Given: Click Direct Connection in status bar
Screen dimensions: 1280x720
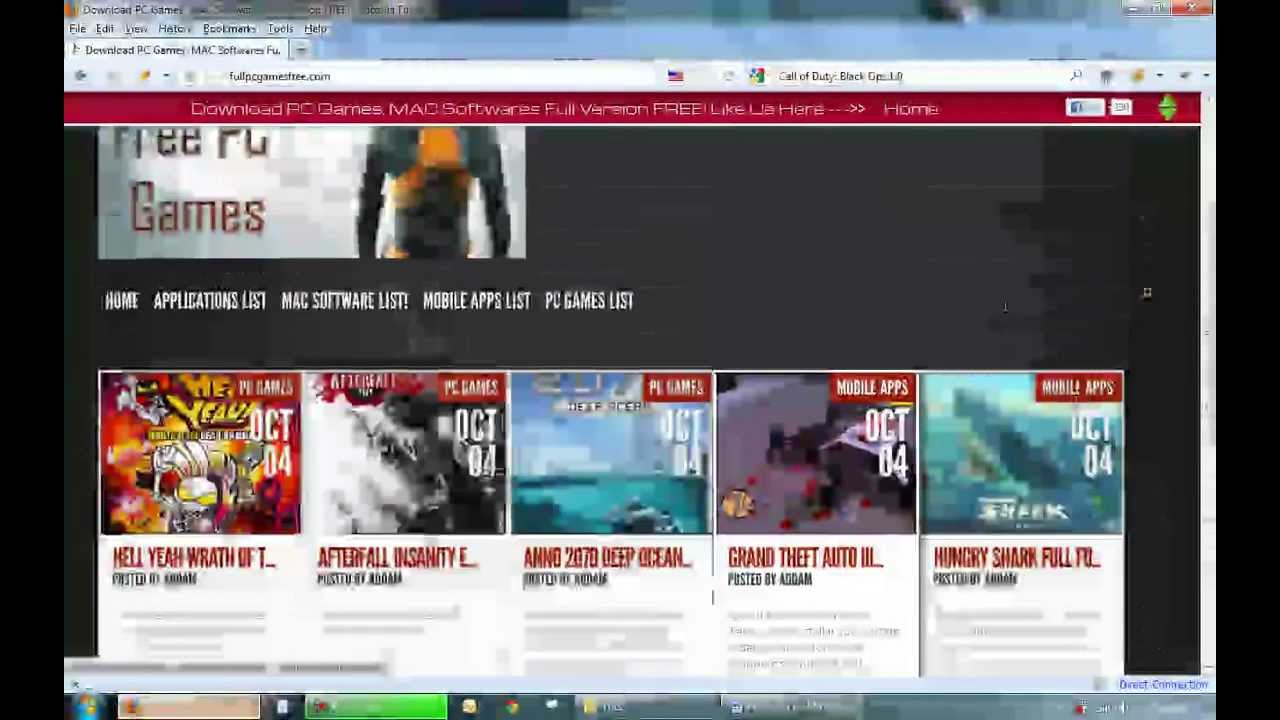Looking at the screenshot, I should click(x=1163, y=685).
